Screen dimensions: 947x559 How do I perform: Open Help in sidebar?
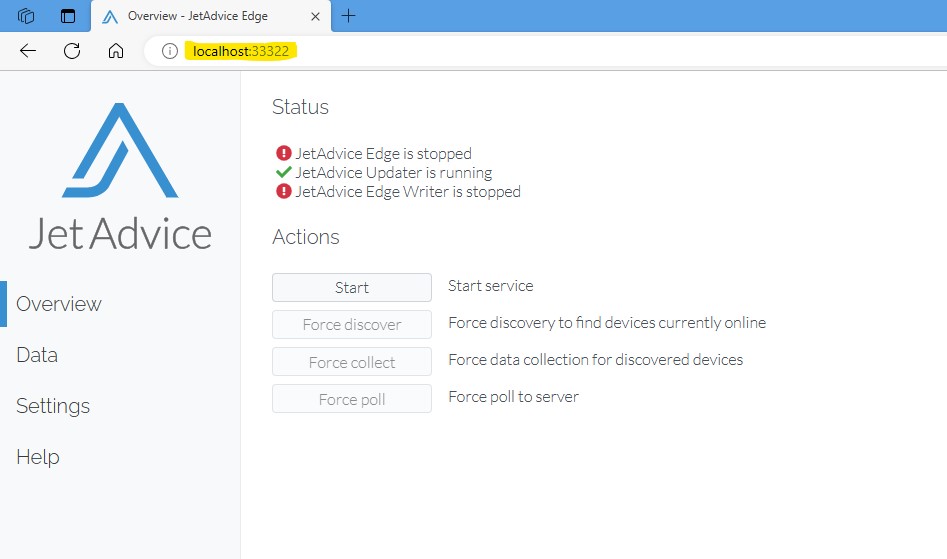pos(38,457)
